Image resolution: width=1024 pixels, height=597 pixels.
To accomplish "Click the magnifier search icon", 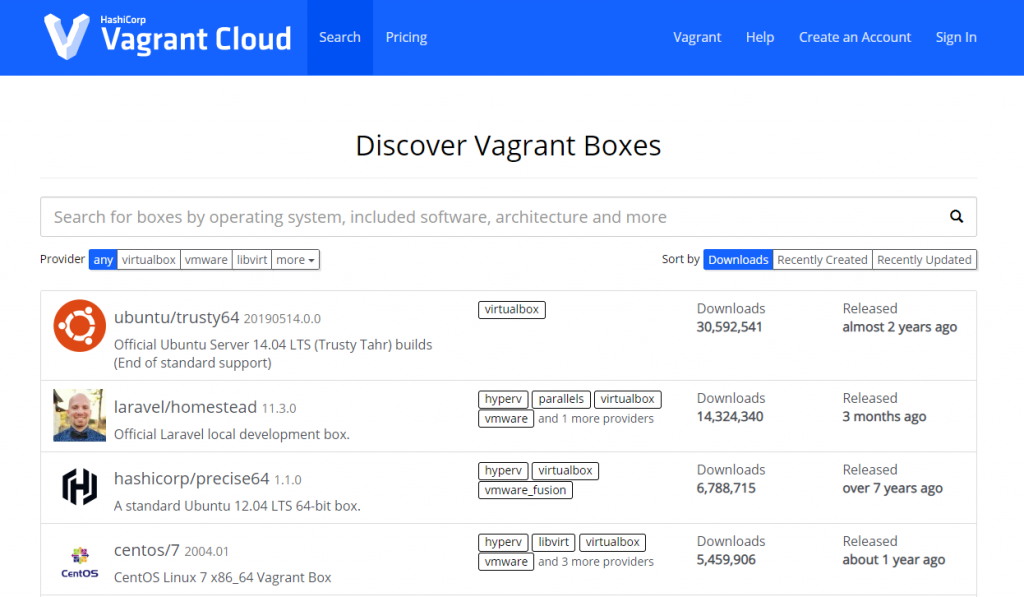I will click(956, 216).
